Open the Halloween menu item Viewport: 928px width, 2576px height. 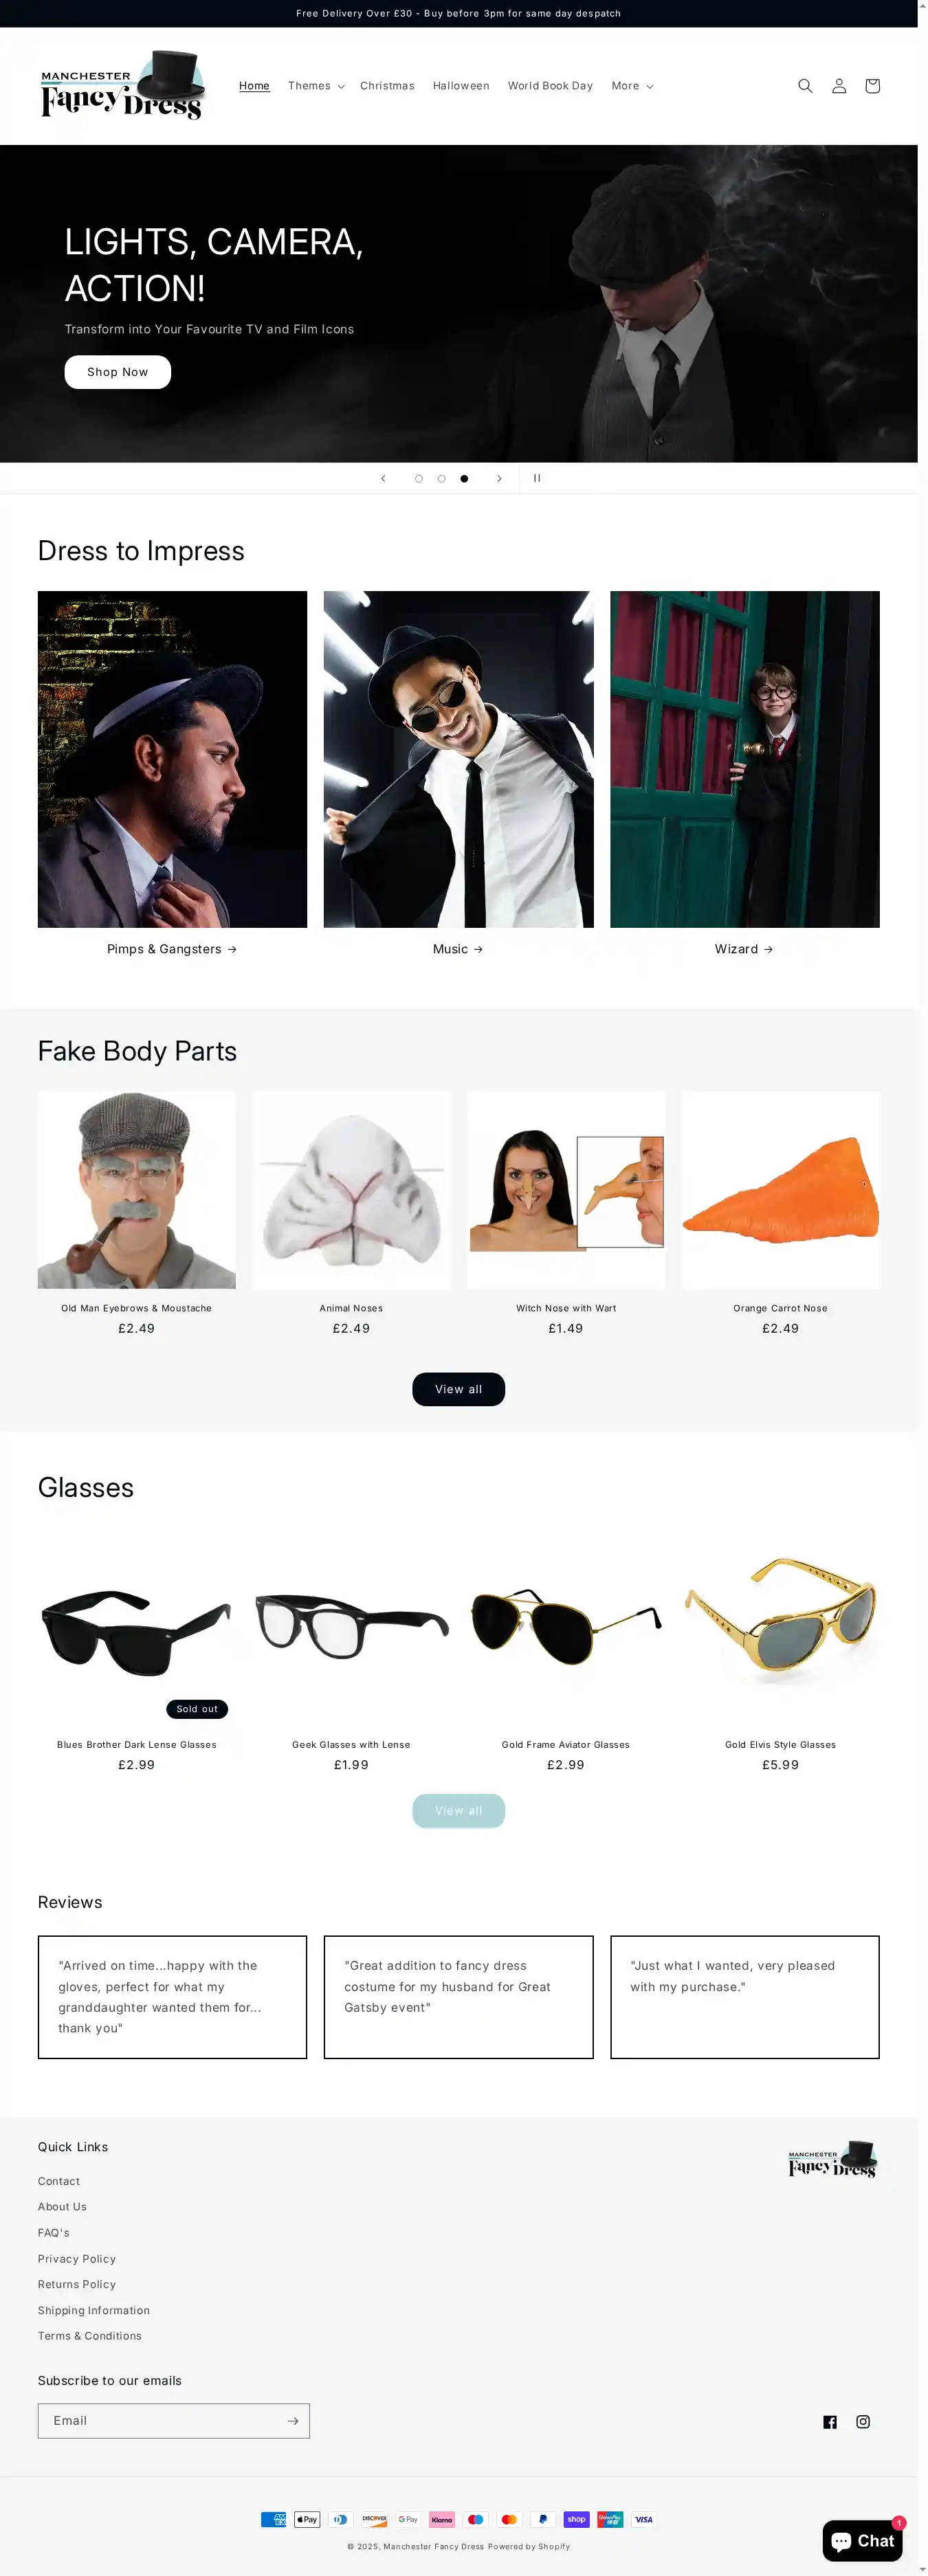pyautogui.click(x=461, y=86)
